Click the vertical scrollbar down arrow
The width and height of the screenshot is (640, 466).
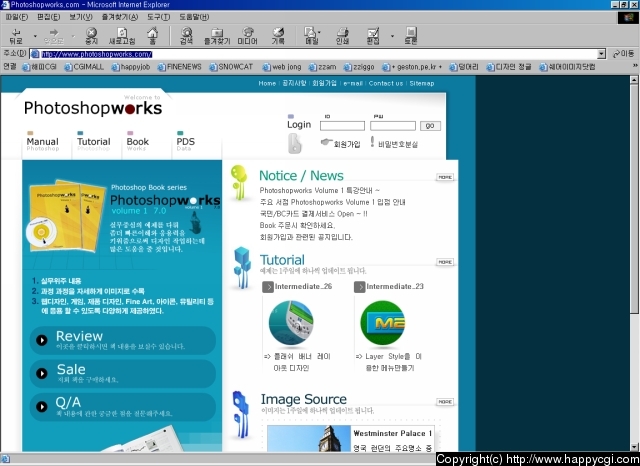(x=634, y=446)
